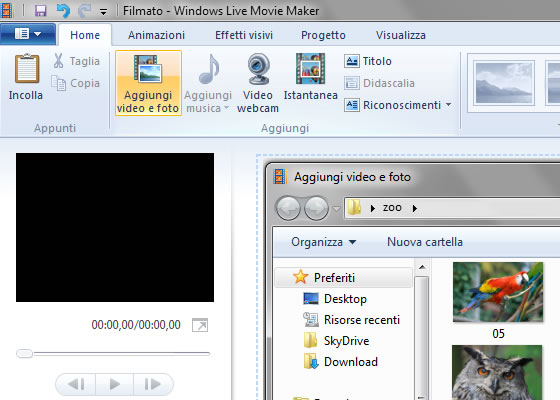Image resolution: width=560 pixels, height=400 pixels.
Task: Add a Titolo to the movie
Action: point(368,61)
